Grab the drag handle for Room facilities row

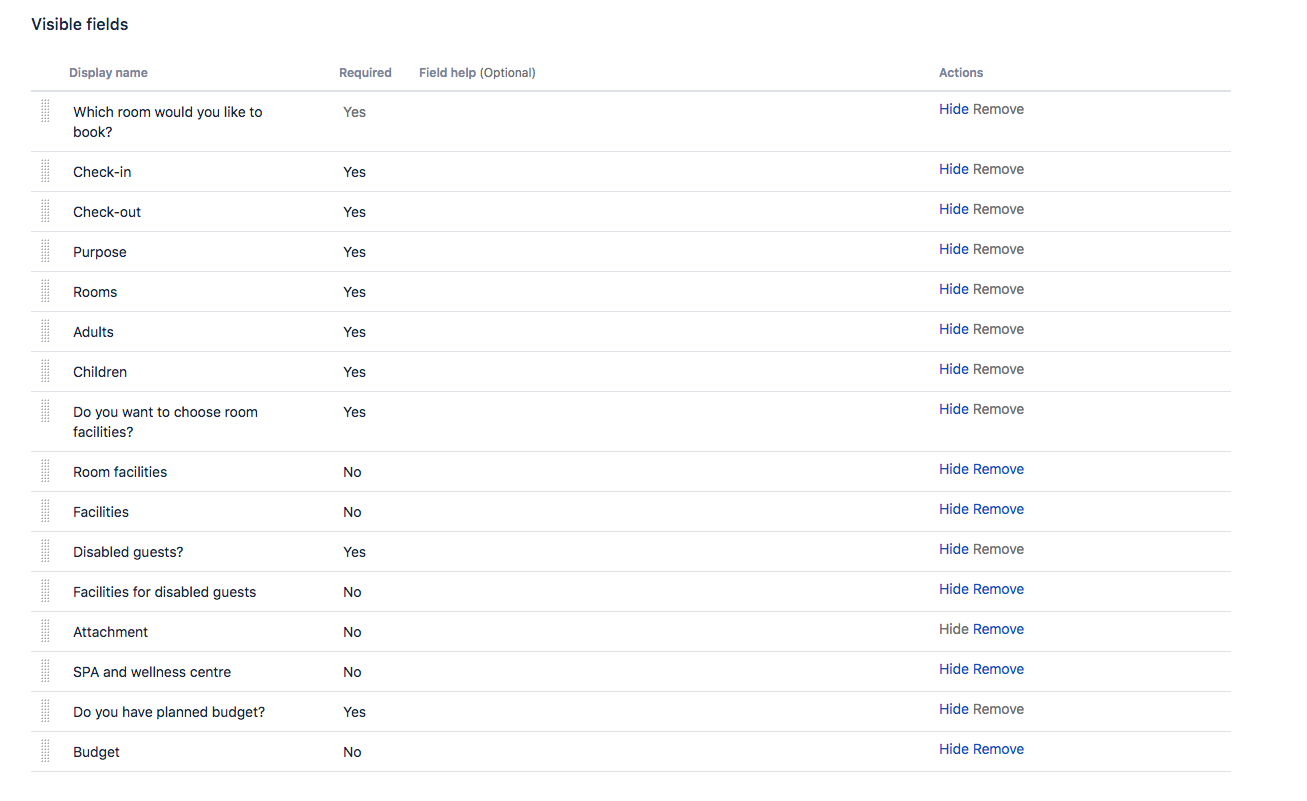click(x=45, y=470)
